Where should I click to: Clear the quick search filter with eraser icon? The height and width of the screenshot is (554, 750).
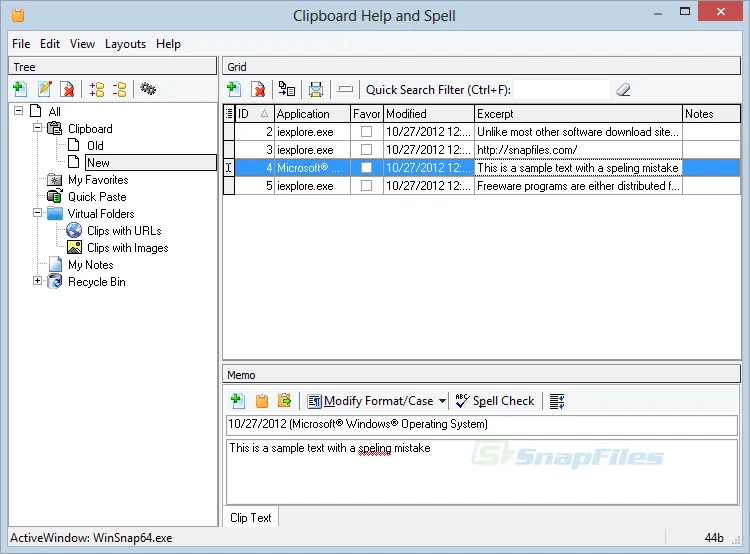[623, 89]
